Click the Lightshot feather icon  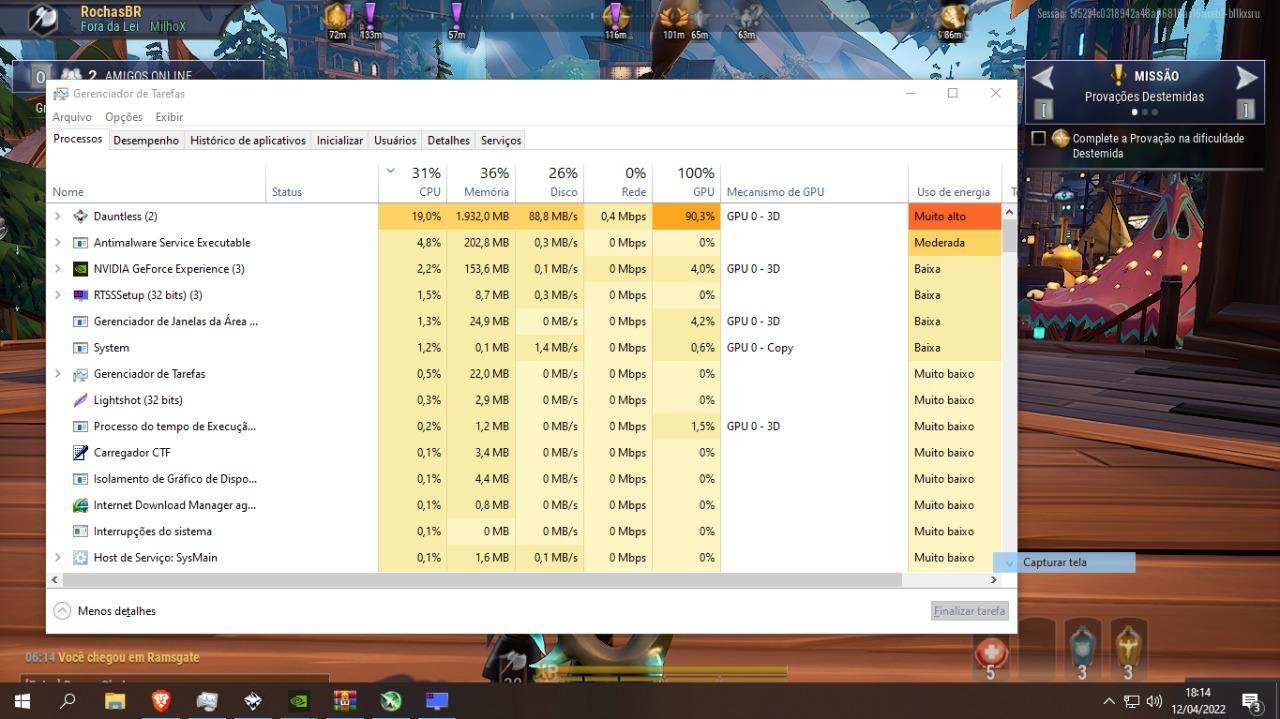click(x=80, y=400)
